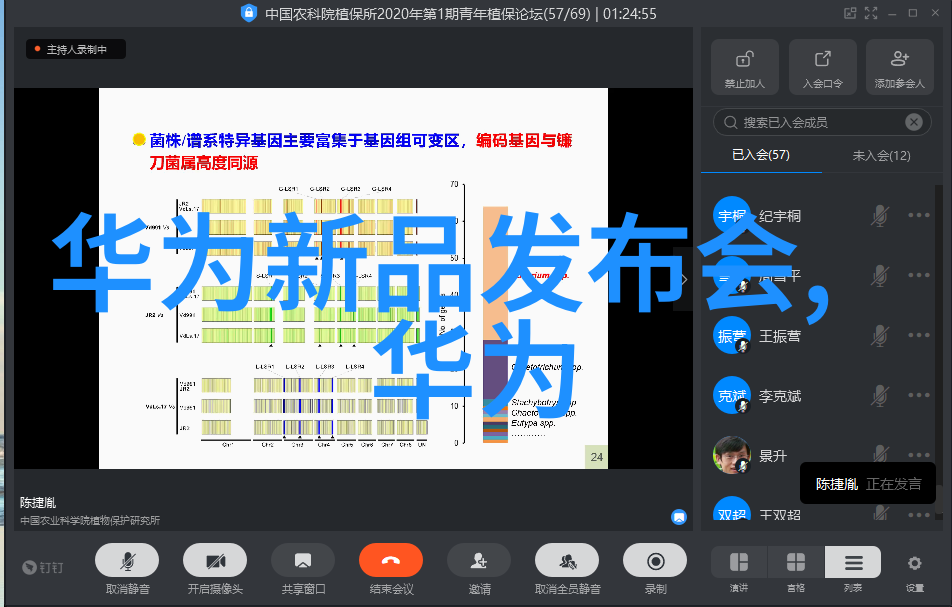Open more options (...) for 王振营
The width and height of the screenshot is (952, 607).
[x=919, y=335]
